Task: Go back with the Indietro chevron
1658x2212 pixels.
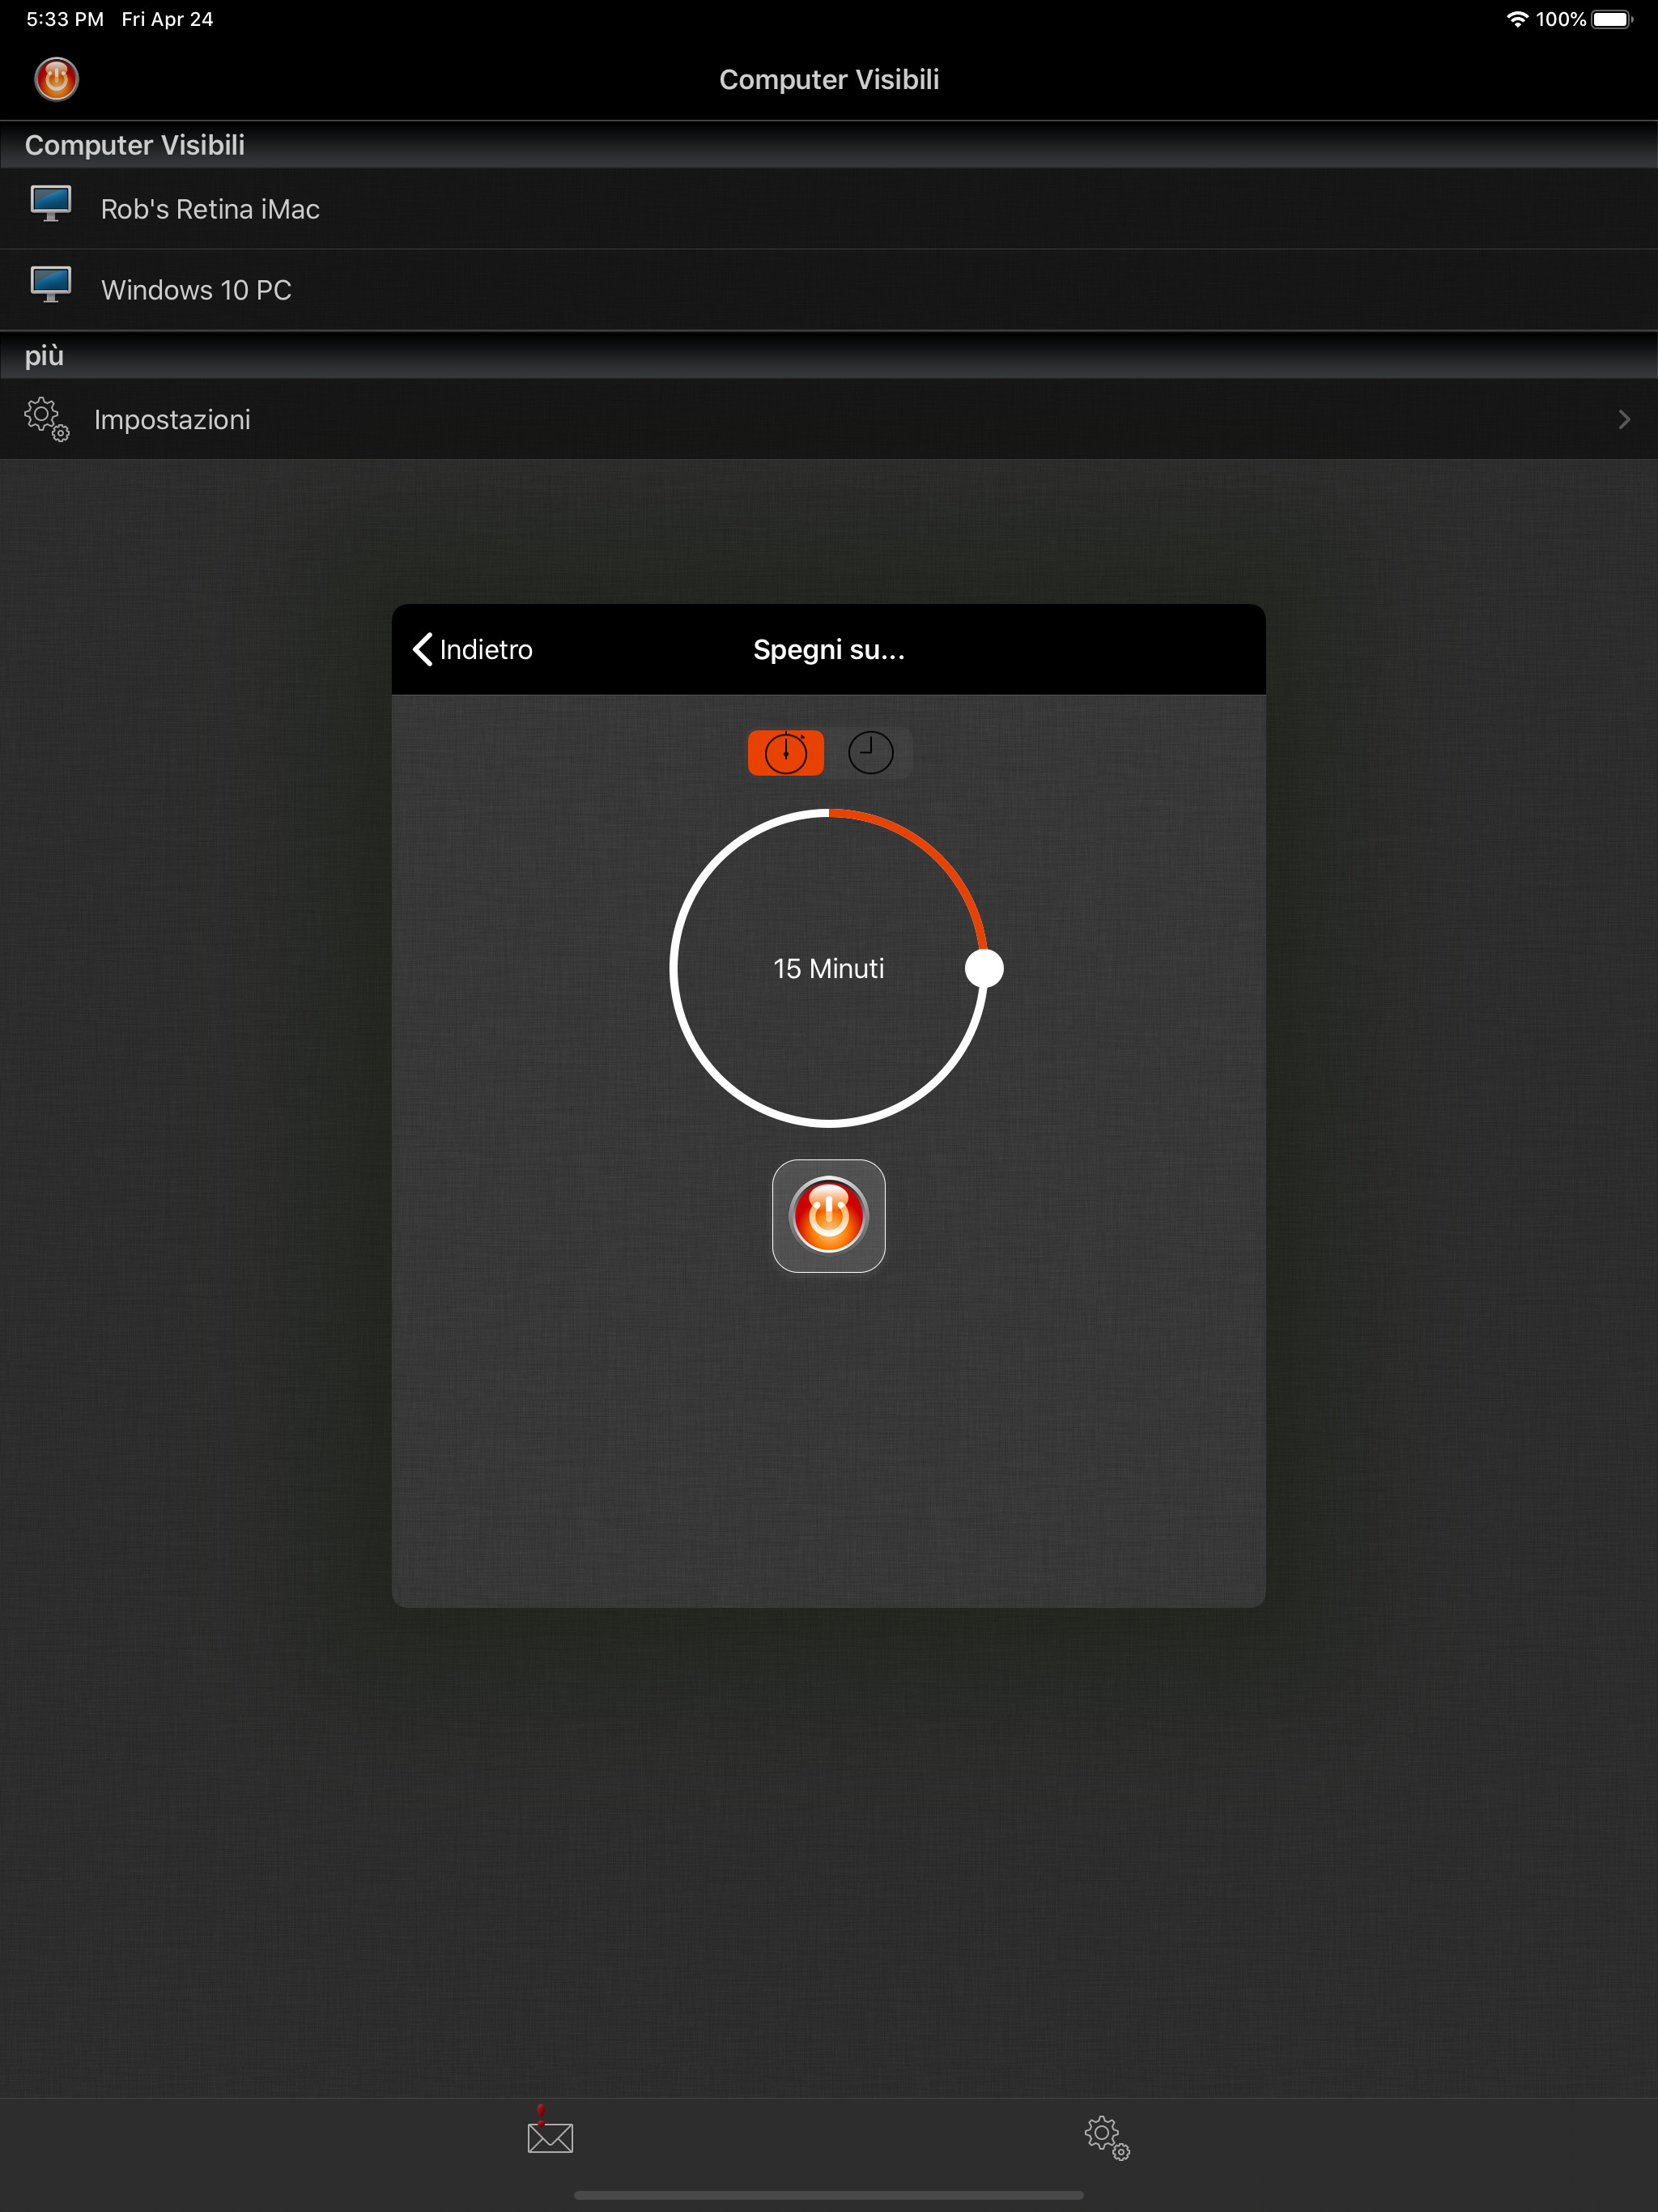Action: pos(423,650)
